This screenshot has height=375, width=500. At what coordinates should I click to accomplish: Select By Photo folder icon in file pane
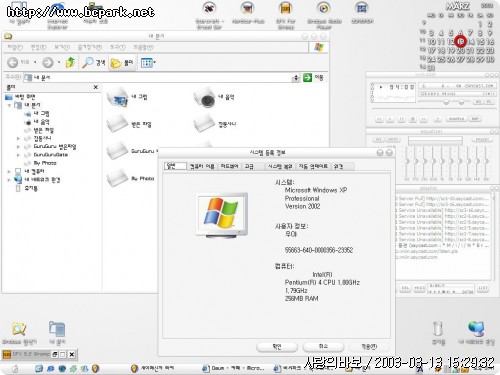pyautogui.click(x=117, y=177)
